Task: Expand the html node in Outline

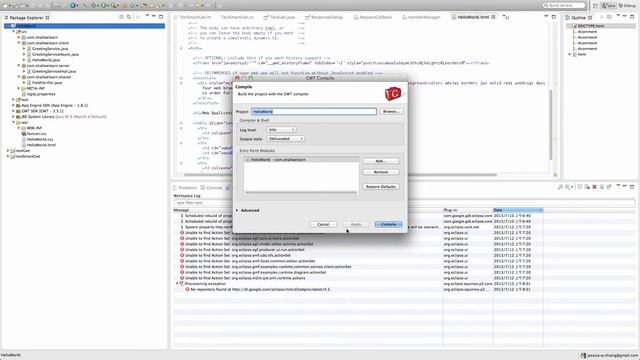Action: tap(570, 54)
